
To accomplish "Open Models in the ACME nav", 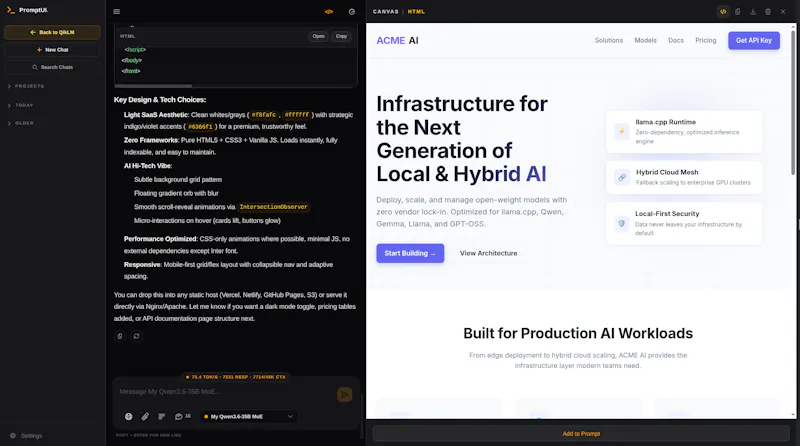I will pos(645,40).
